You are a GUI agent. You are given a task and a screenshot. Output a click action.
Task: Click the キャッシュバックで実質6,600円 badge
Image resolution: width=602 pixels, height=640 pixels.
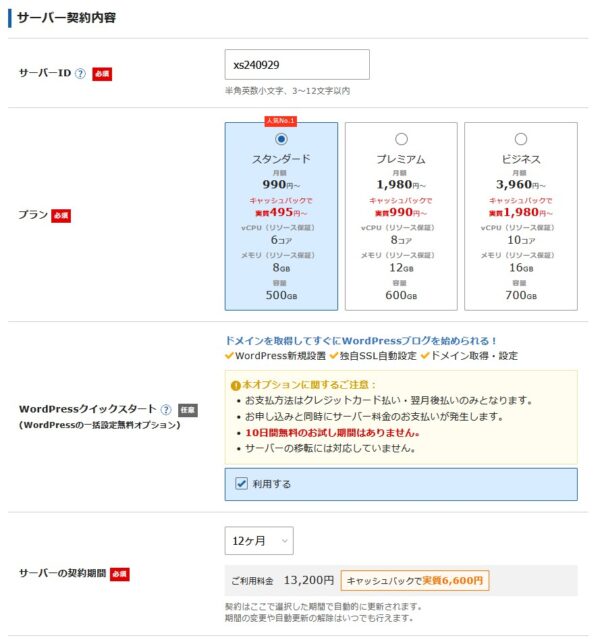tap(415, 580)
